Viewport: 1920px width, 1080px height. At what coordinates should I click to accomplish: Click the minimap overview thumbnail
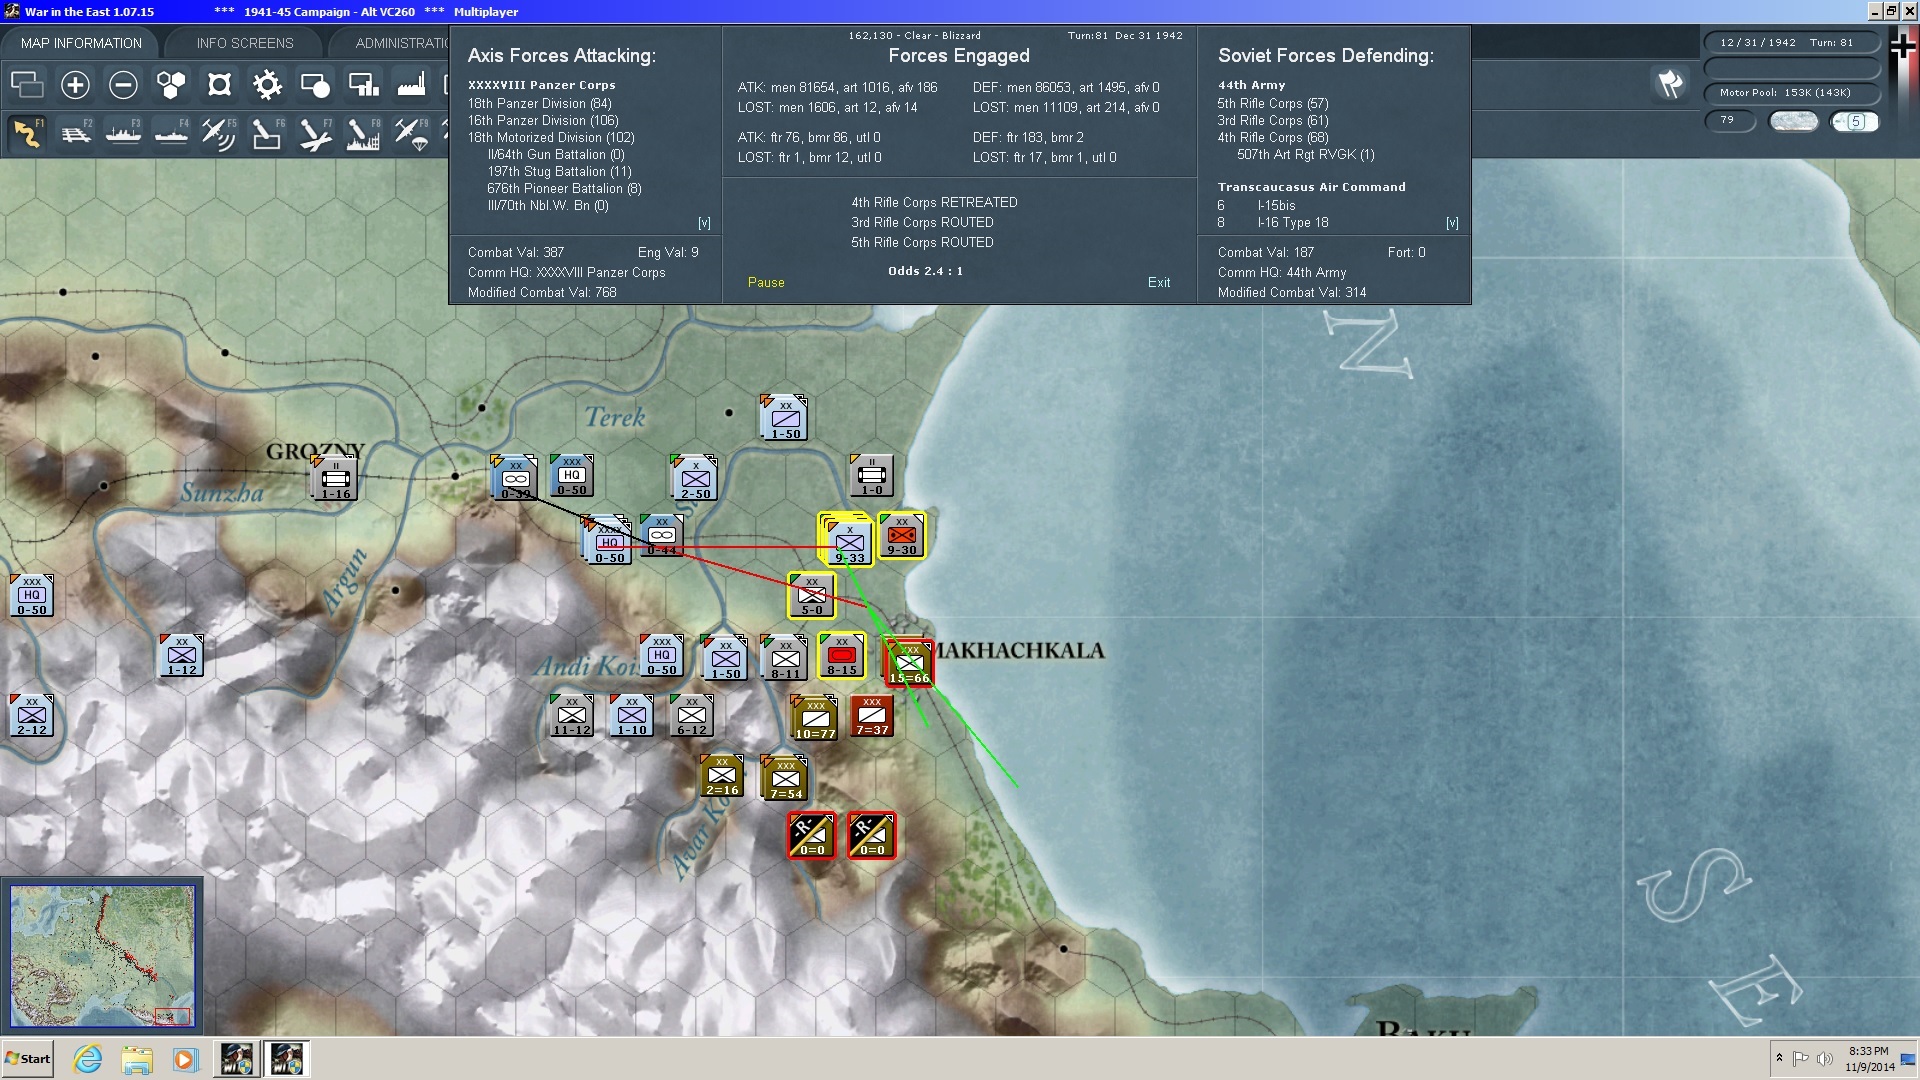(x=102, y=956)
